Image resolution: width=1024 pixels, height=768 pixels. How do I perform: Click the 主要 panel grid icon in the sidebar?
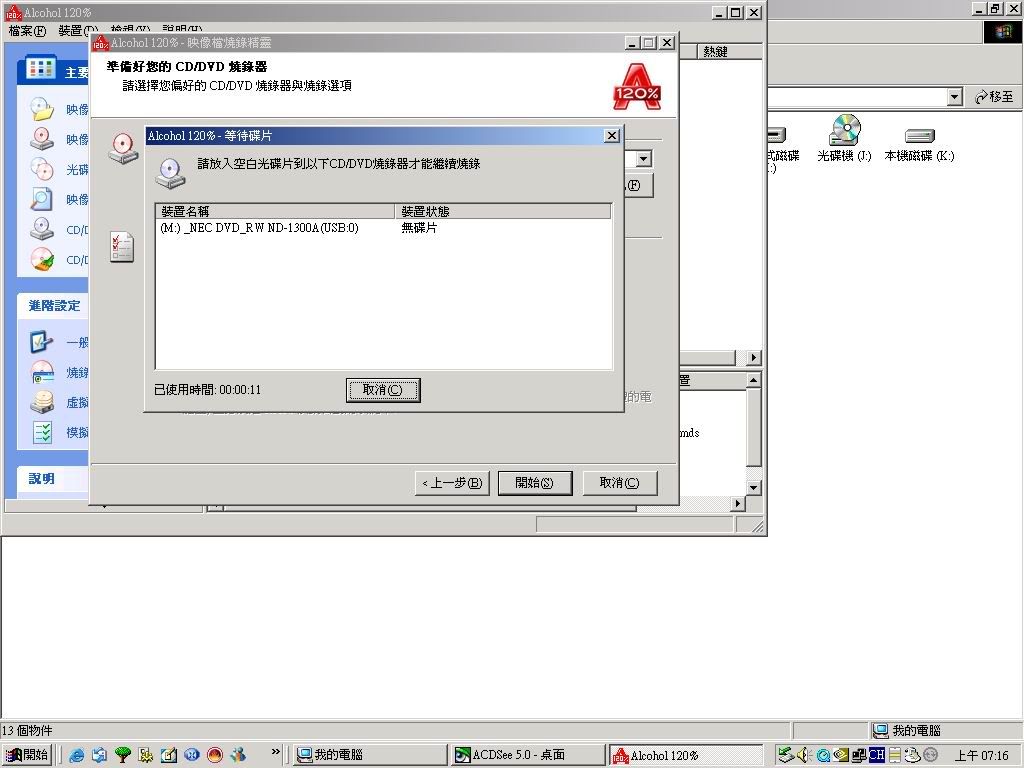coord(40,69)
